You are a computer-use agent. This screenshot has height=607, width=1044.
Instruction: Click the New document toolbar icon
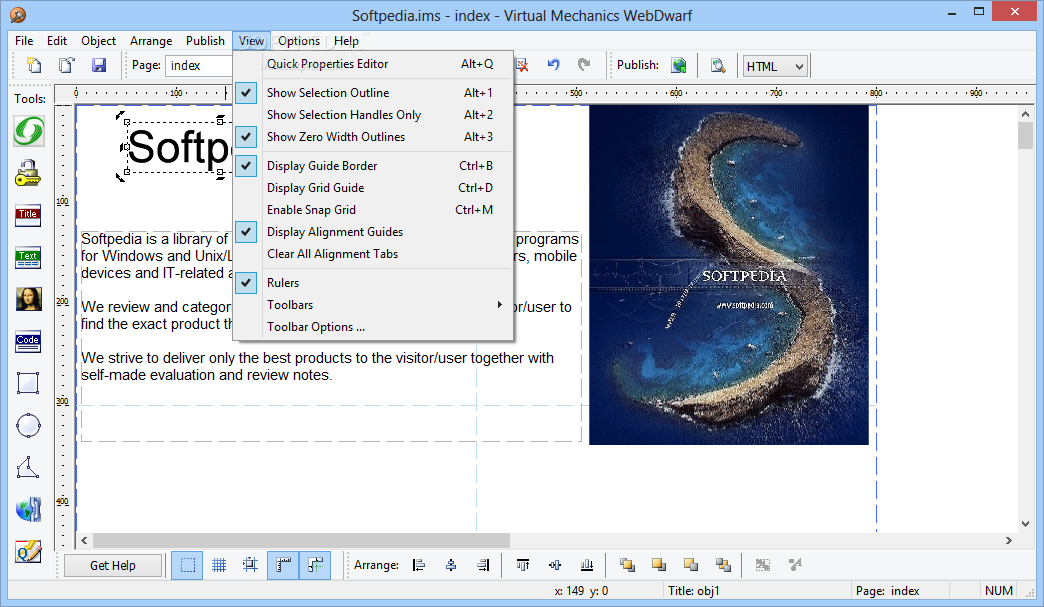(33, 65)
